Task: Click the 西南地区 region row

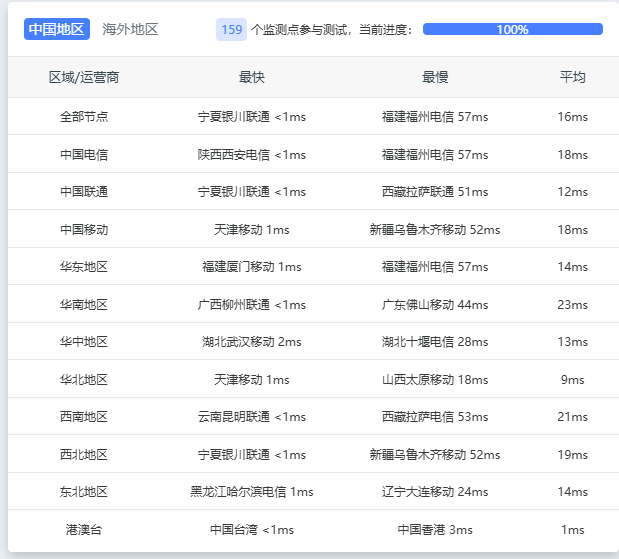Action: (84, 417)
